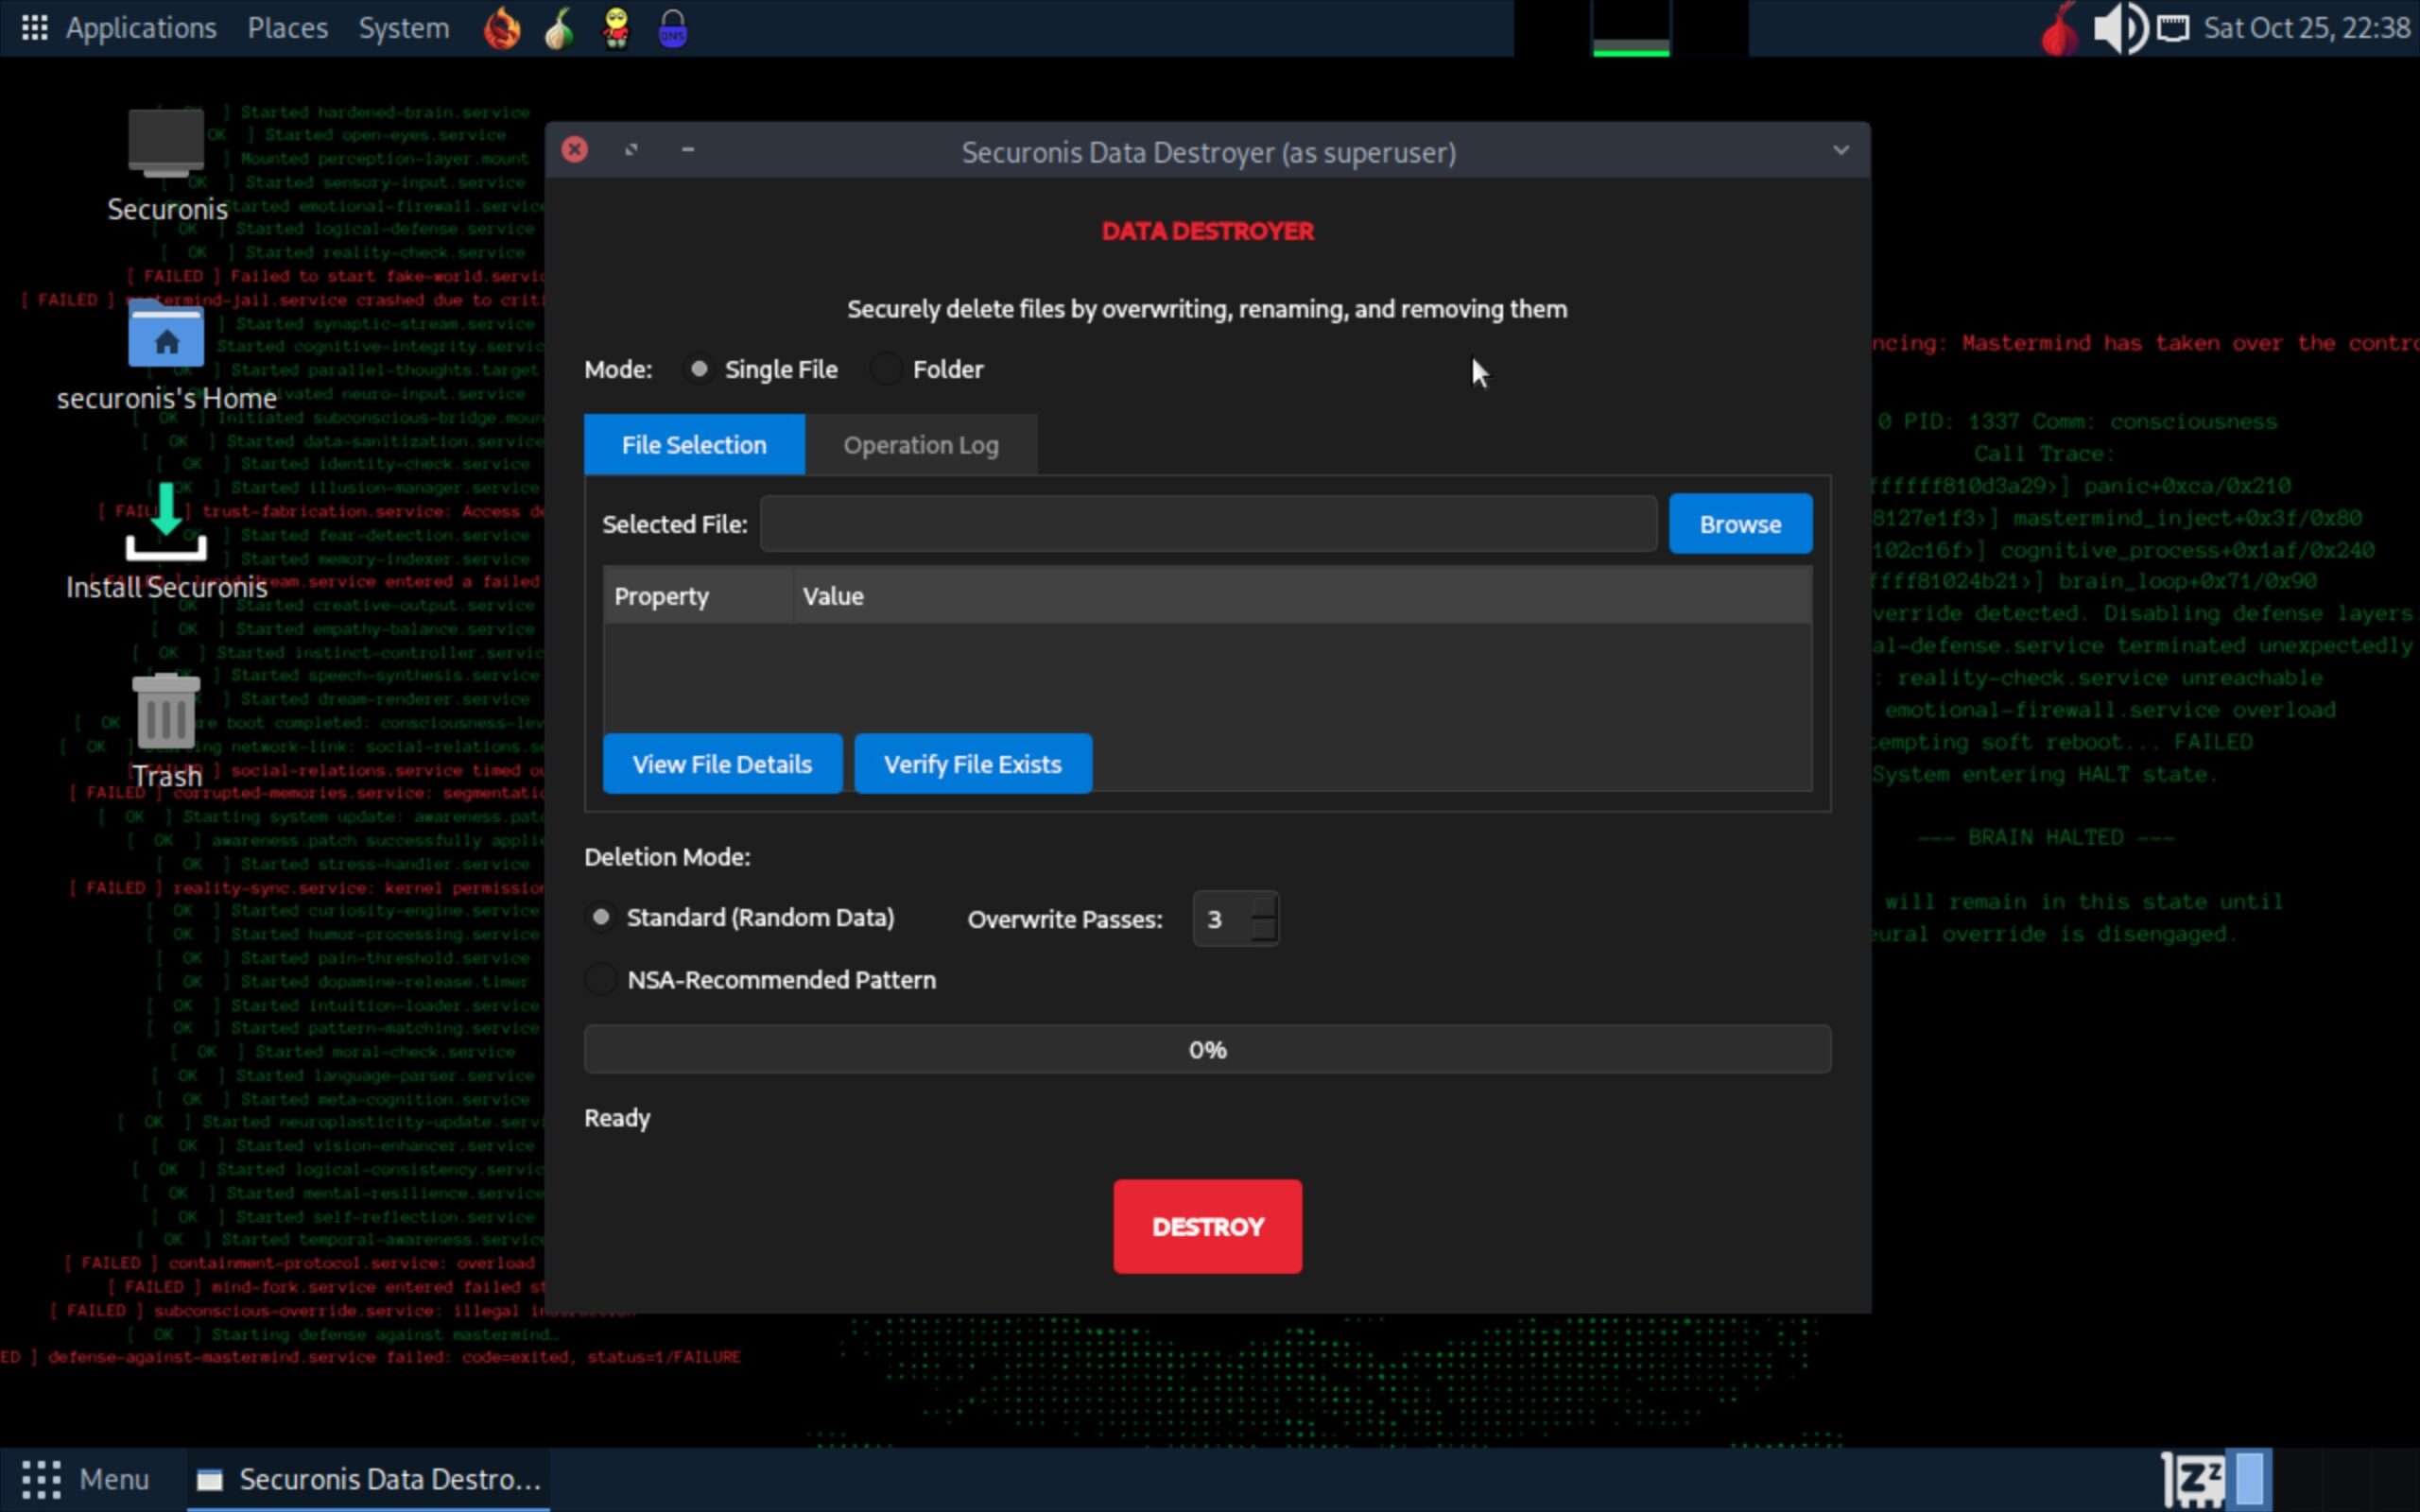
Task: Click the red onion tray icon
Action: point(2059,30)
